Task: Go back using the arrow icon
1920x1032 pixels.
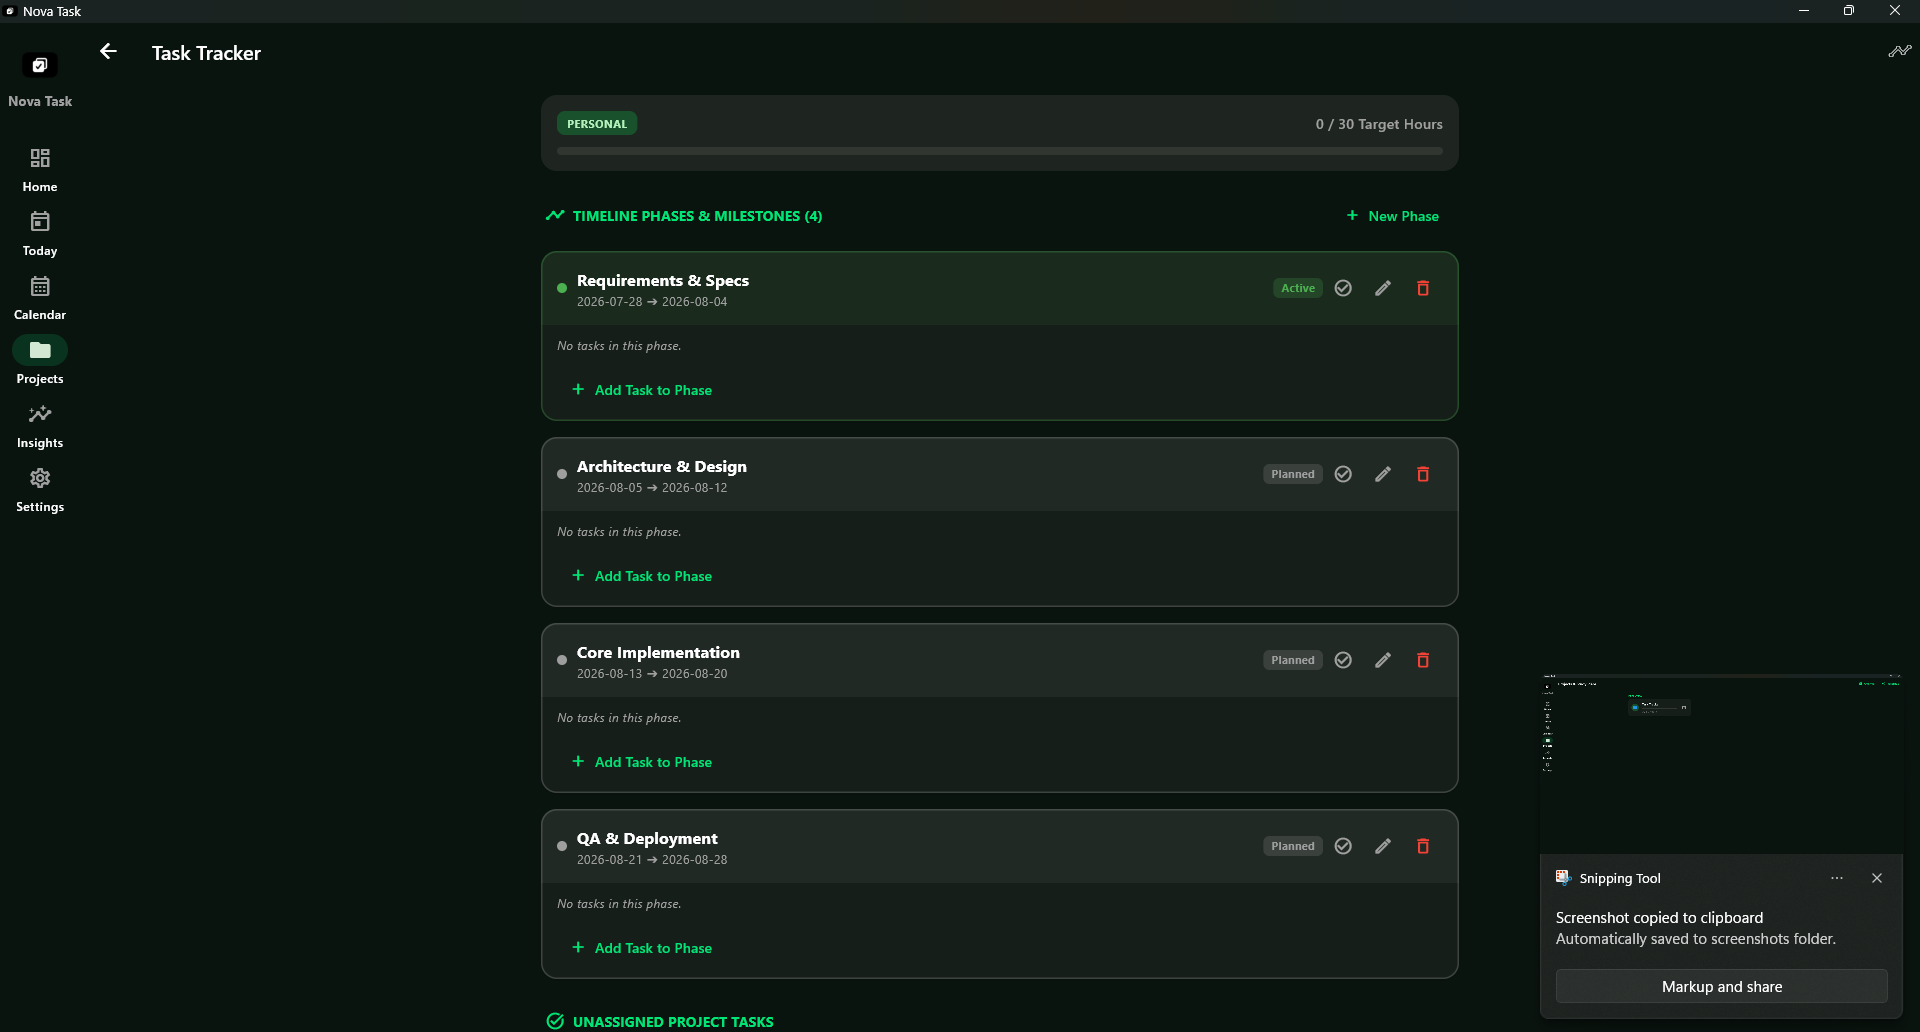Action: click(108, 52)
